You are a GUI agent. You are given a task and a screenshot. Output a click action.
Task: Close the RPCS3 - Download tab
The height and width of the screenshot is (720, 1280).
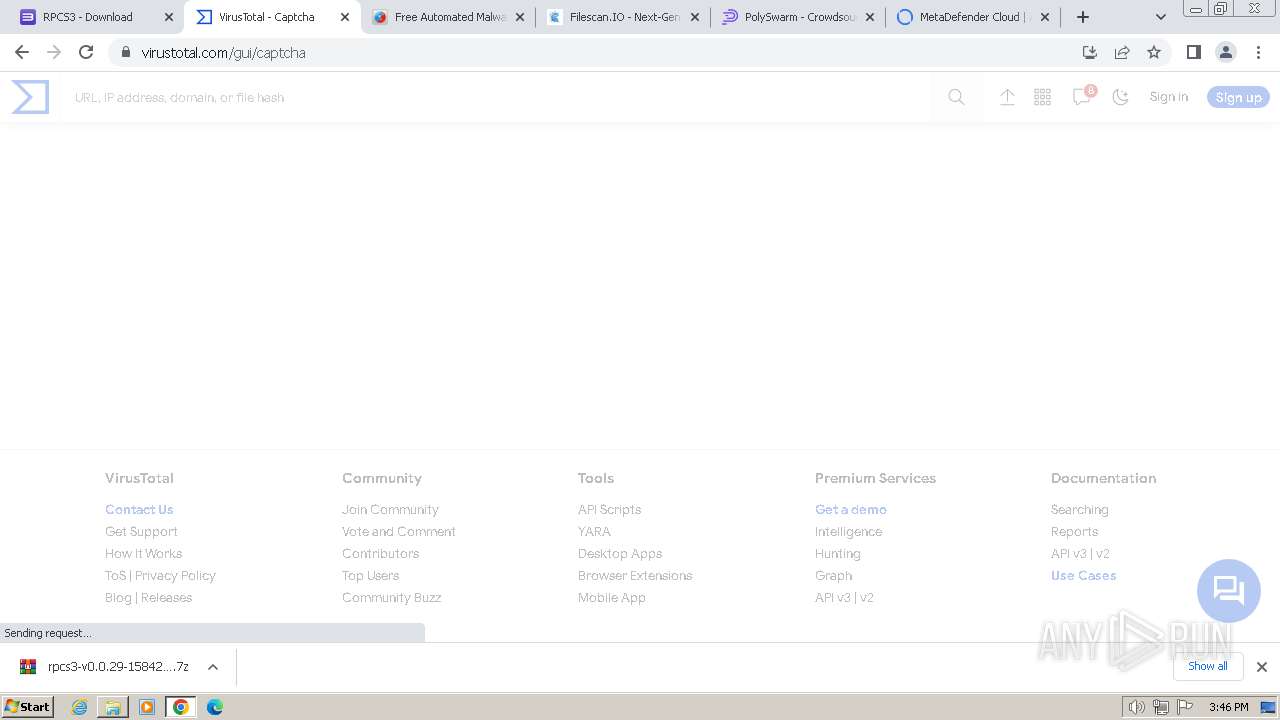click(169, 17)
